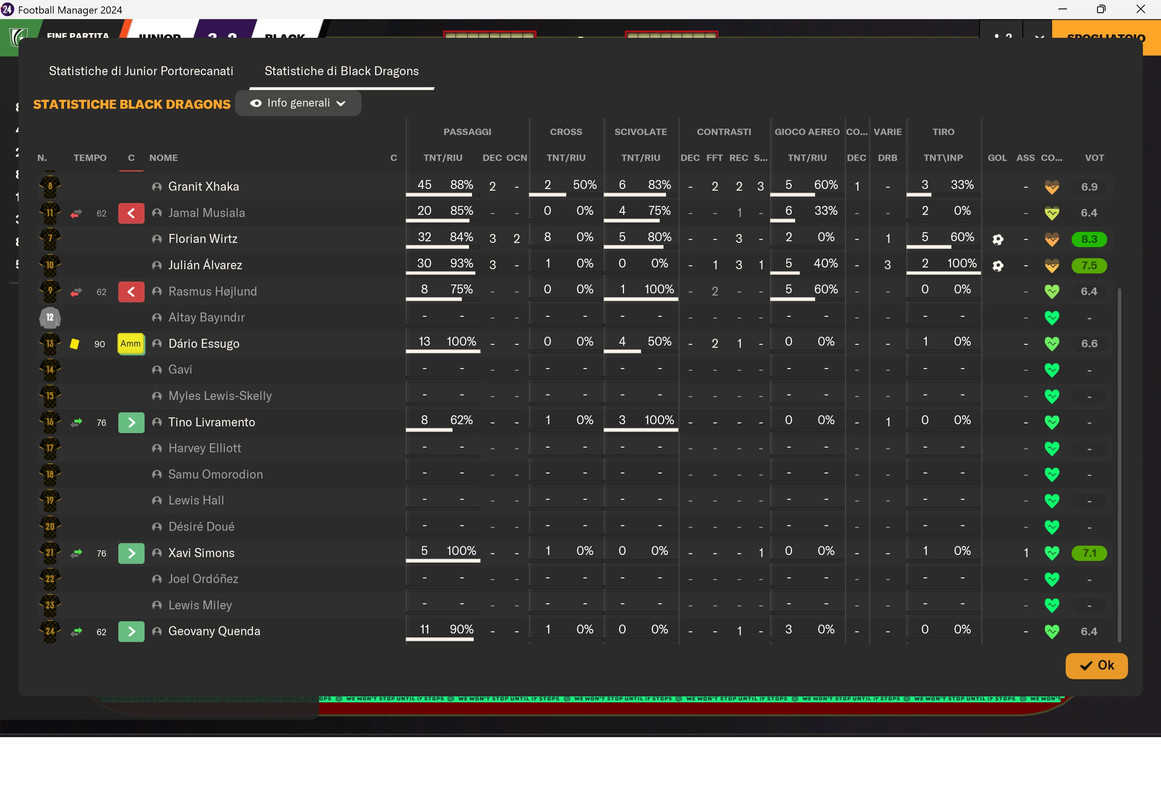Sort by TEMPO column header
The image size is (1161, 800).
point(90,158)
